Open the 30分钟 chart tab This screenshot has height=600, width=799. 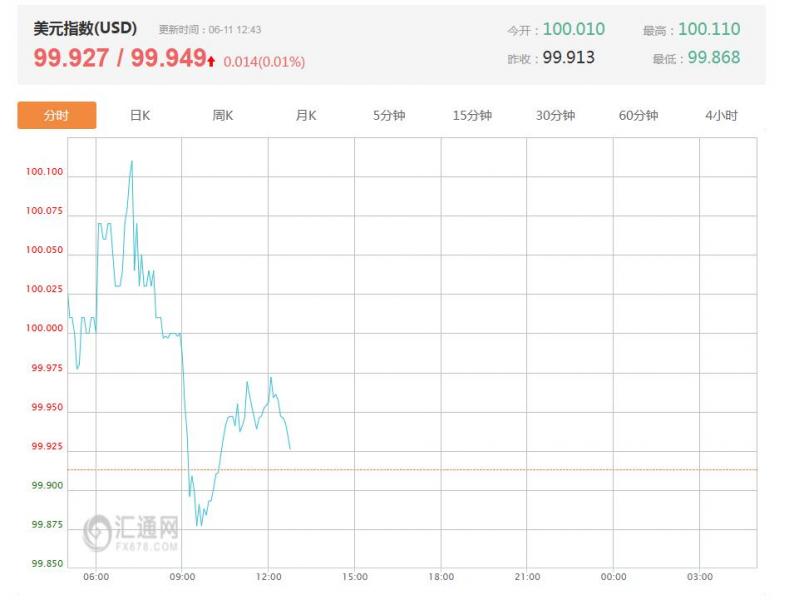pyautogui.click(x=555, y=116)
